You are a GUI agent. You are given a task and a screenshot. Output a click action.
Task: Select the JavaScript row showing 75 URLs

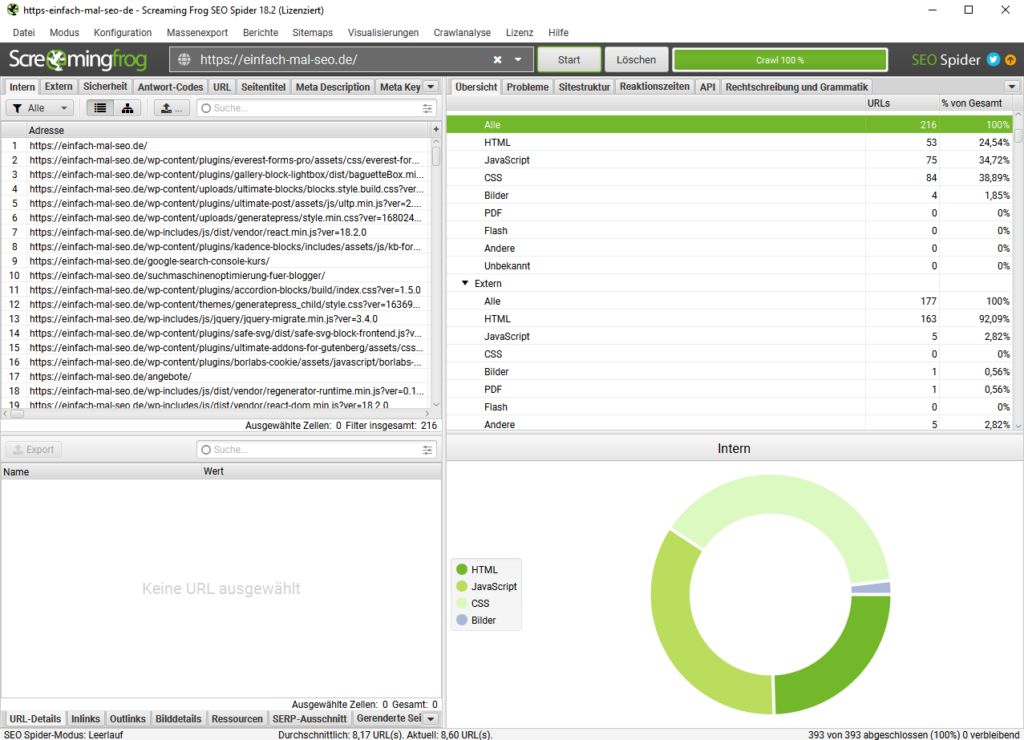(x=730, y=160)
